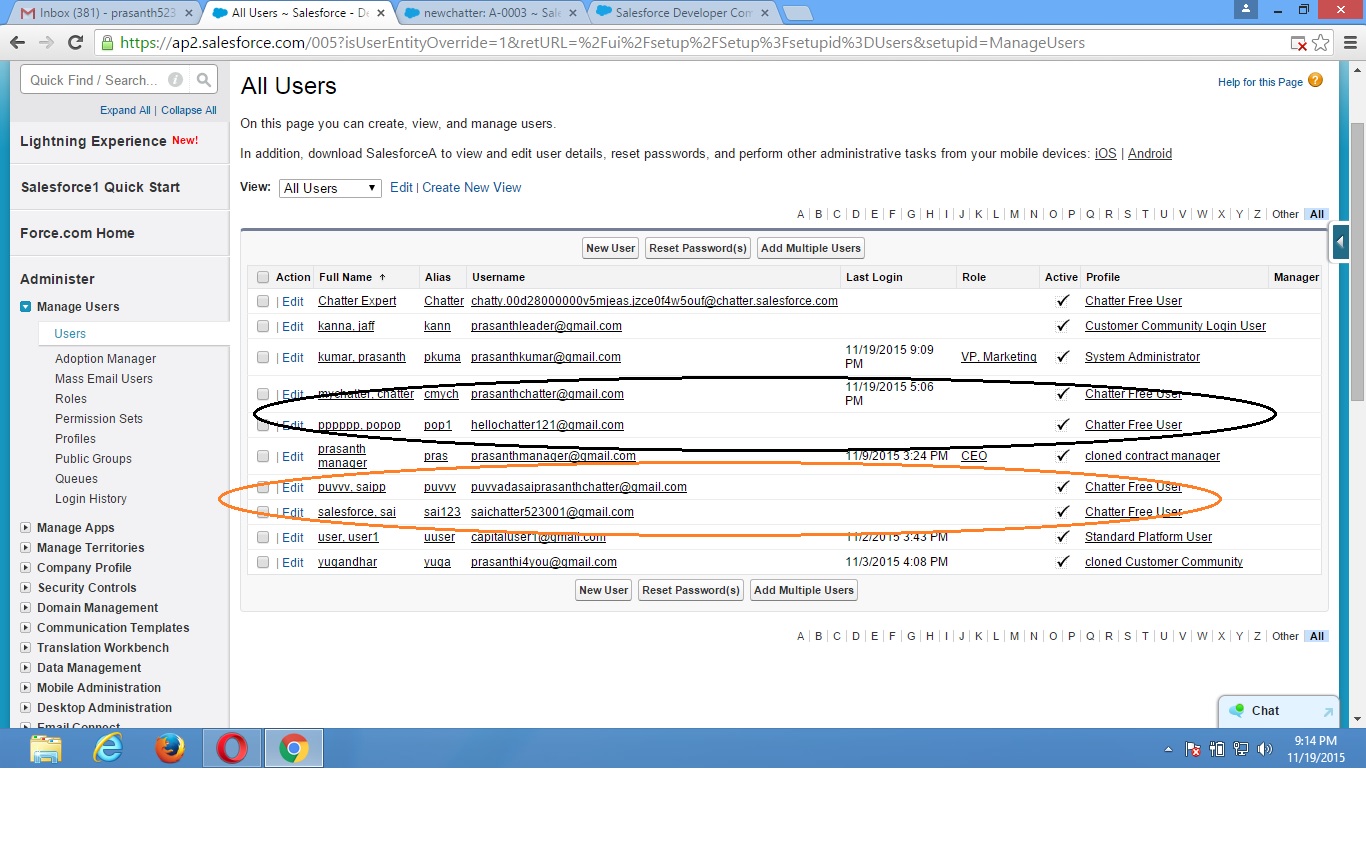Click the top Reset Password(s) button
This screenshot has width=1366, height=849.
click(x=698, y=248)
